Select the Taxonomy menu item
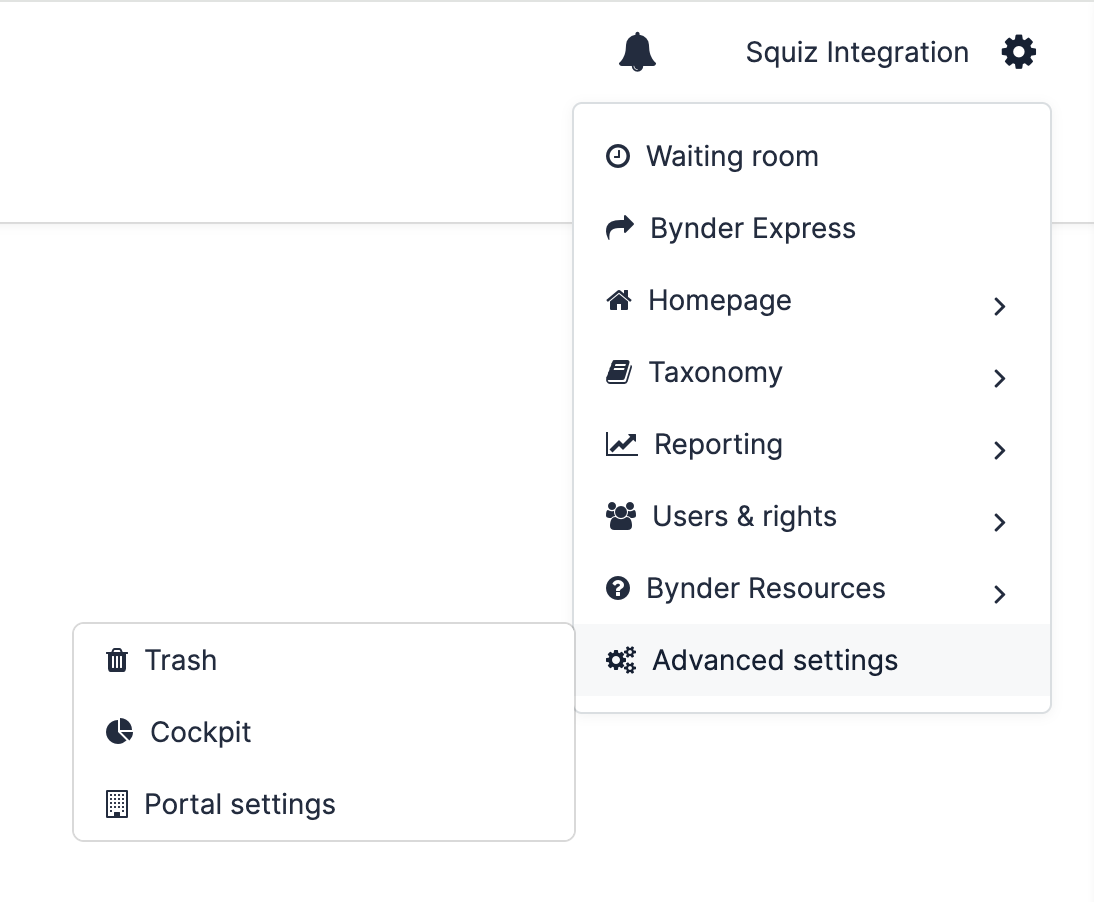Screen dimensions: 1094x902 pos(812,372)
